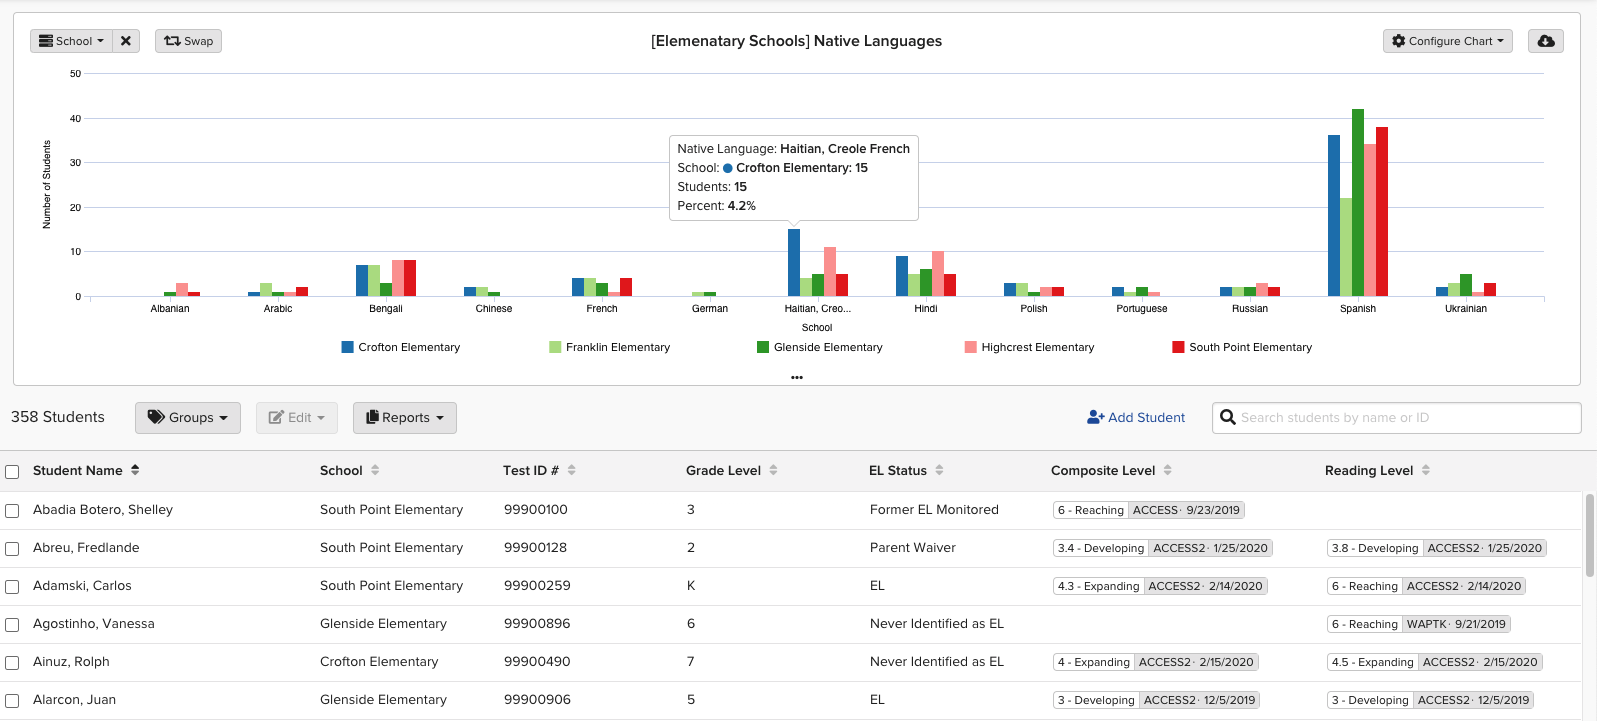Click the Student Name column header
The width and height of the screenshot is (1597, 721).
coord(78,470)
